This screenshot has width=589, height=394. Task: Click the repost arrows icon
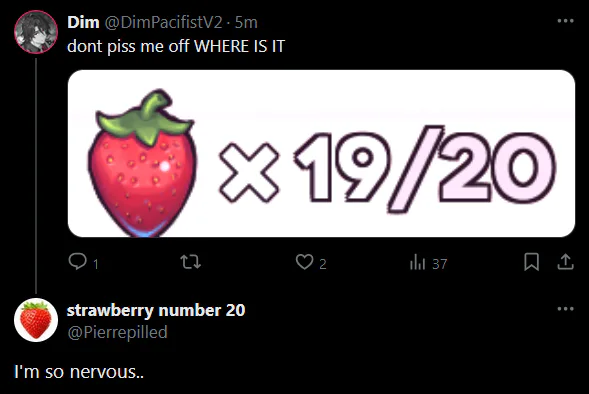191,262
